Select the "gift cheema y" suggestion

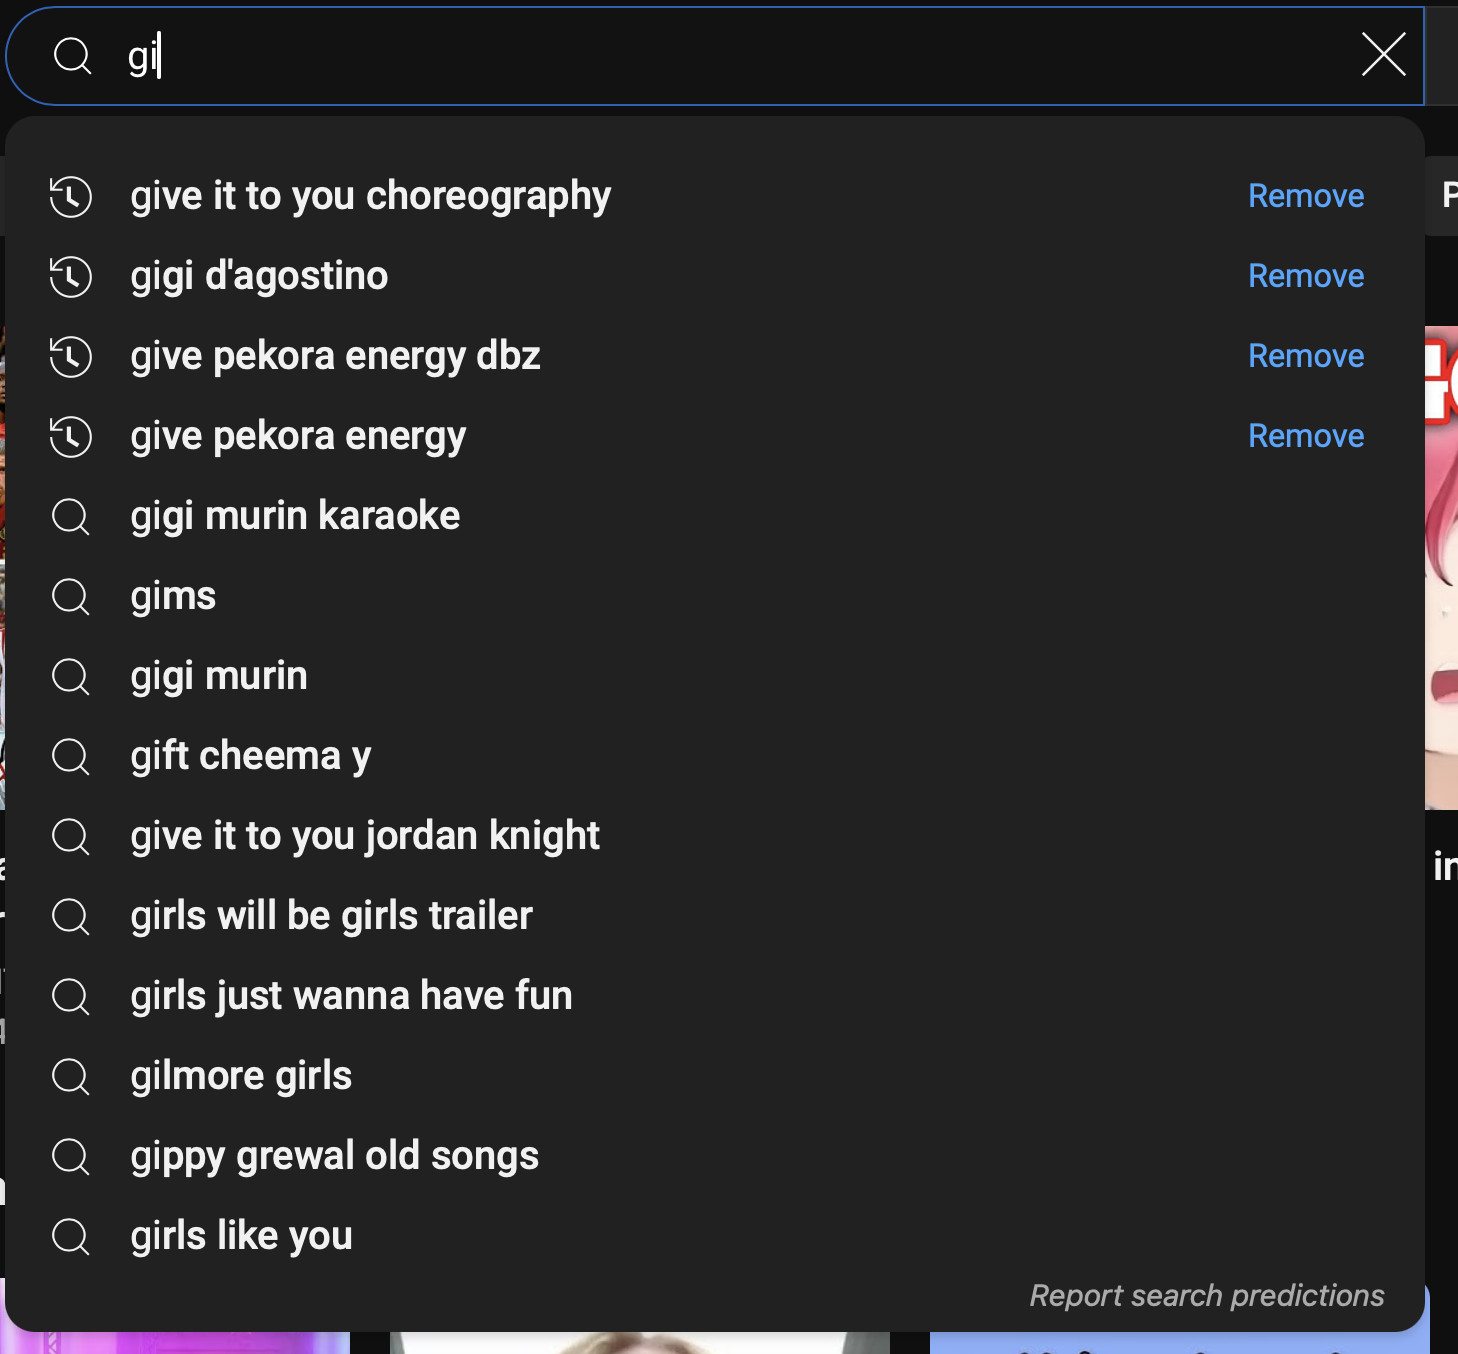point(715,756)
